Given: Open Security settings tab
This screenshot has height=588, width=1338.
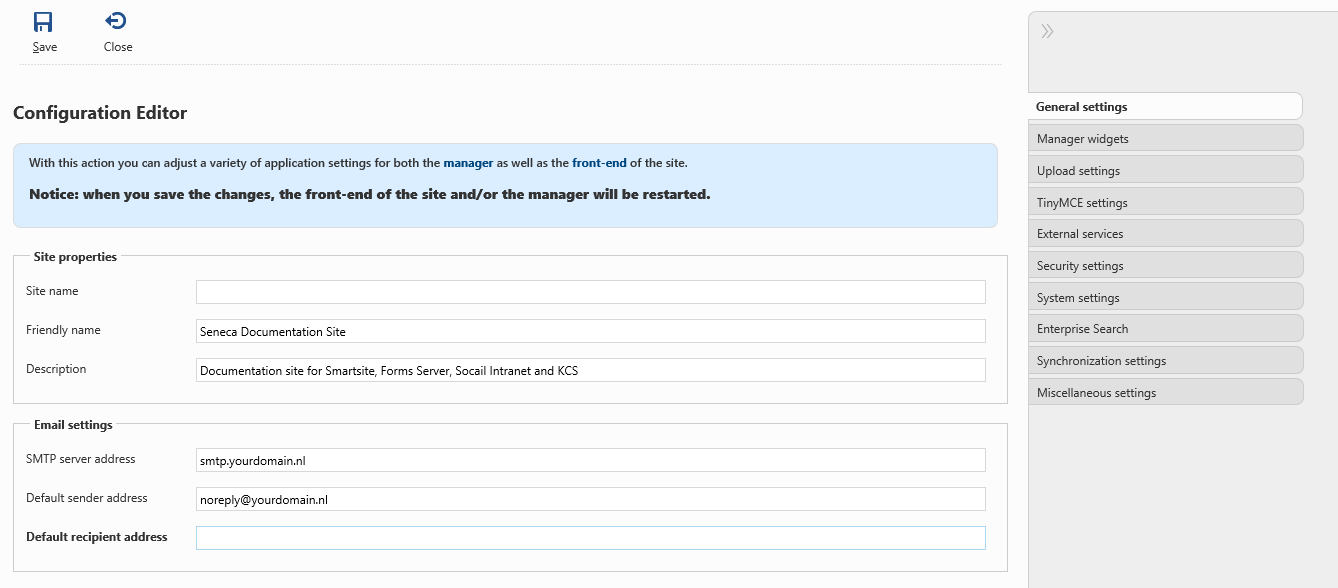Looking at the screenshot, I should (1165, 265).
